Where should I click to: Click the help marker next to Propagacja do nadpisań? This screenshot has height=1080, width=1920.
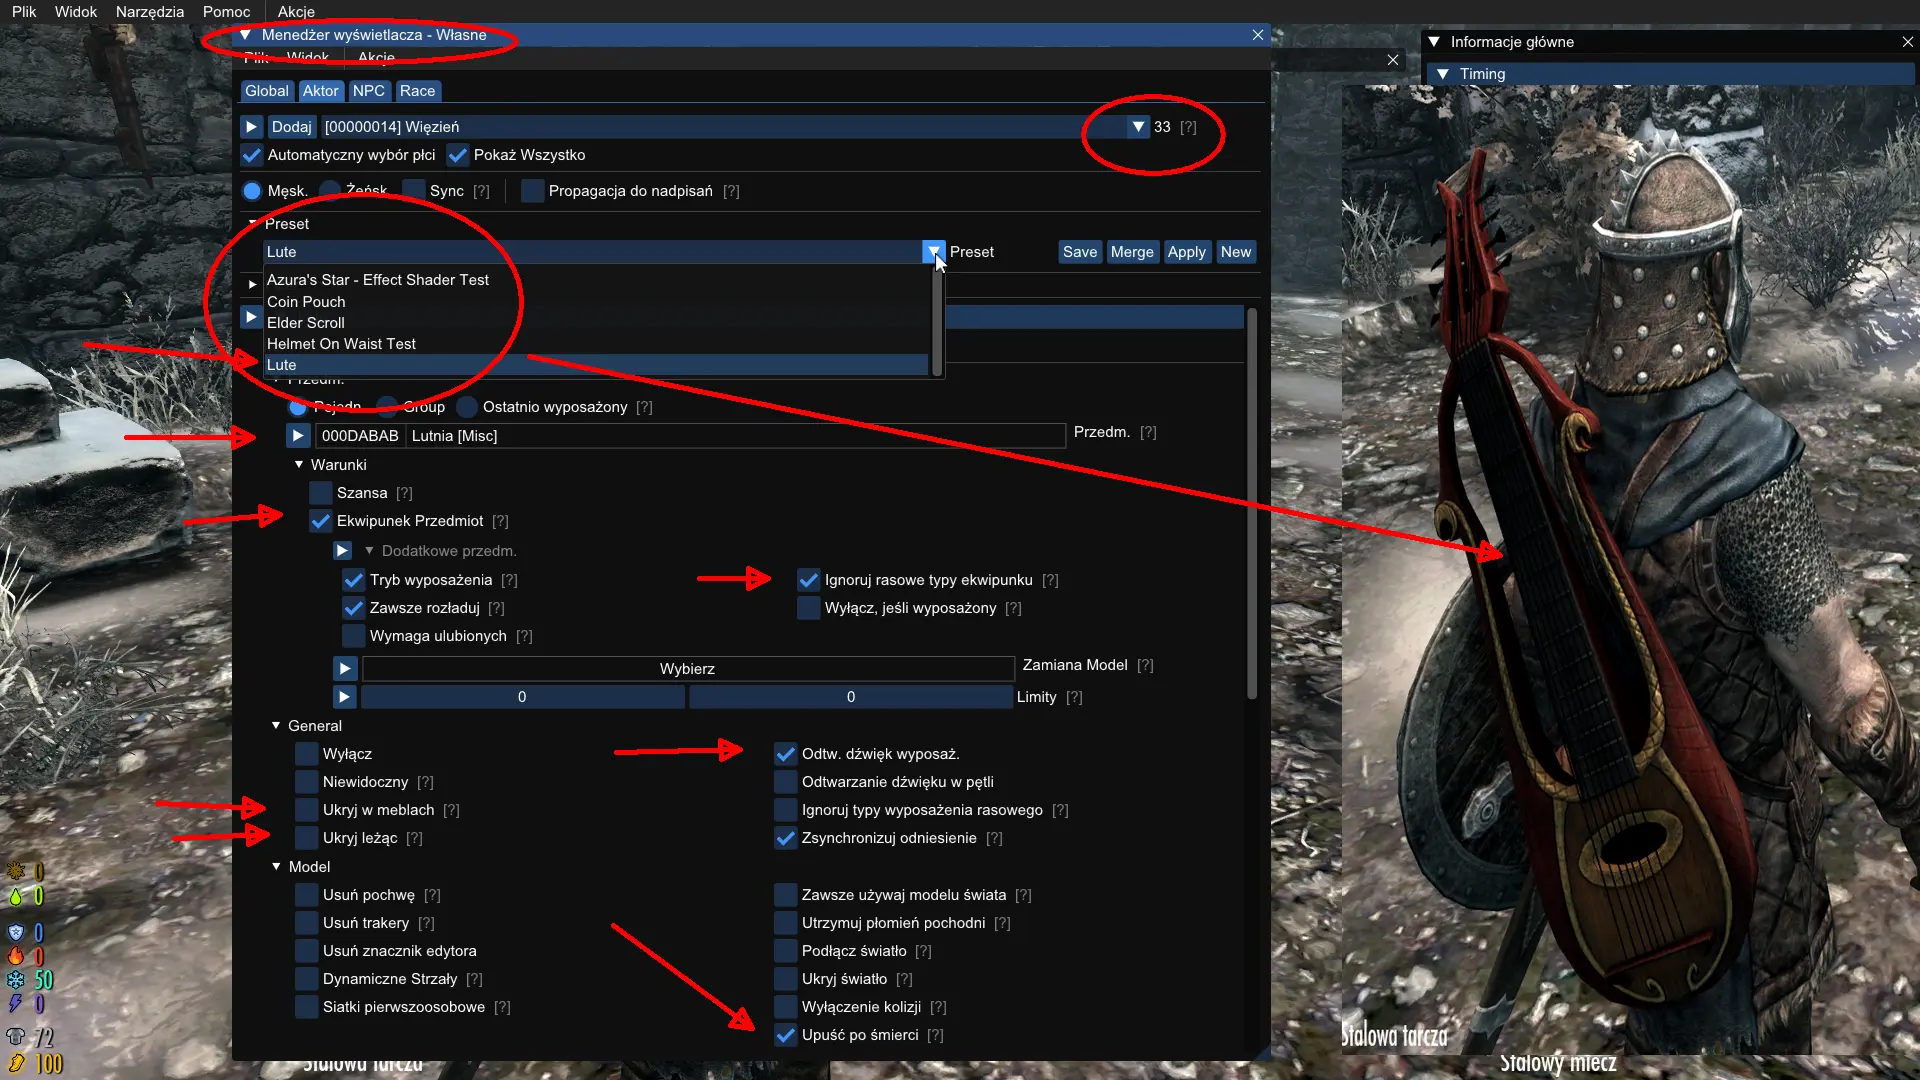coord(731,191)
